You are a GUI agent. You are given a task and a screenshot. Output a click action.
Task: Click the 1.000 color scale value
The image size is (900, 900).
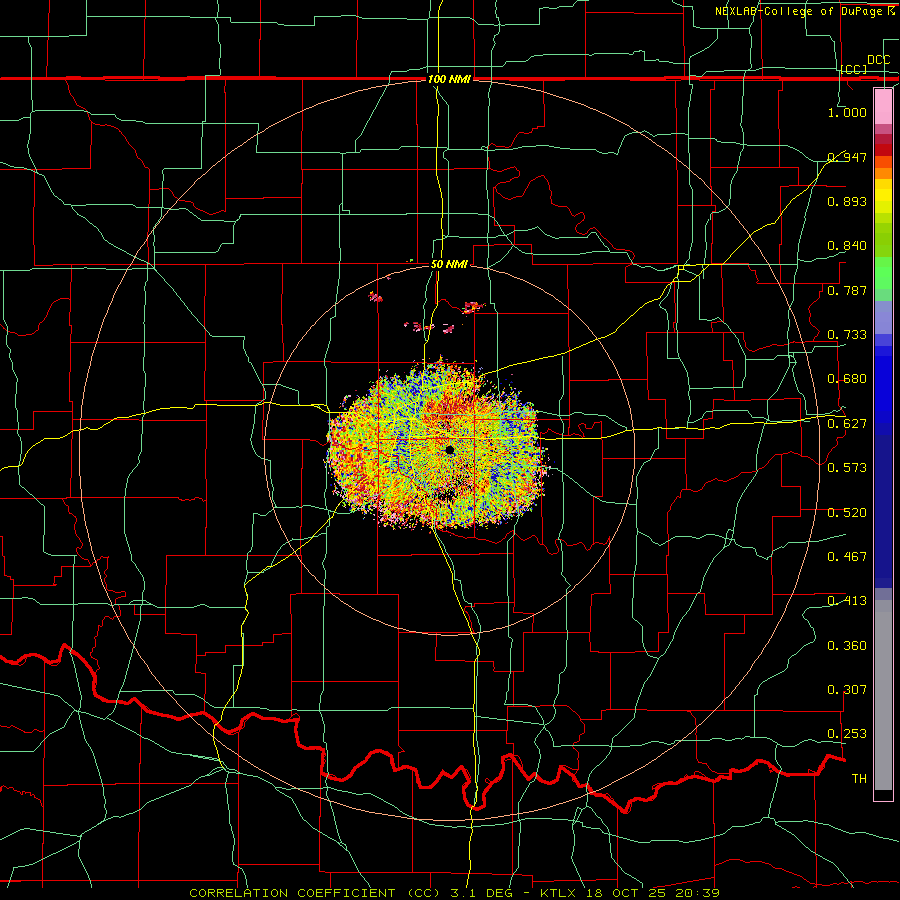pos(847,112)
